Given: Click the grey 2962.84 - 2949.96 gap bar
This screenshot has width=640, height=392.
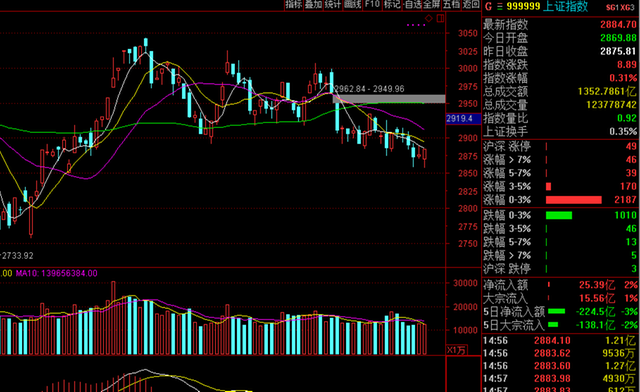Looking at the screenshot, I should click(x=389, y=98).
